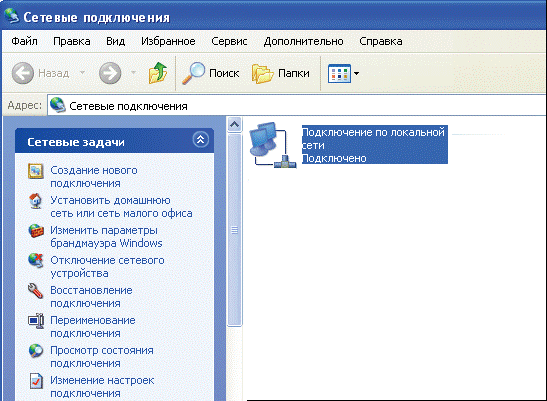Click the disable network device icon
The image size is (547, 401).
tap(36, 260)
